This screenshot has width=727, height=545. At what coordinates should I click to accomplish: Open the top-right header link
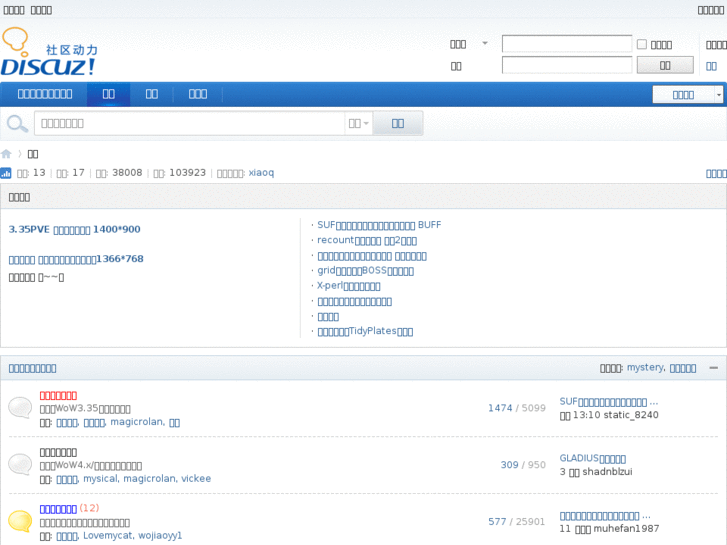tap(711, 10)
